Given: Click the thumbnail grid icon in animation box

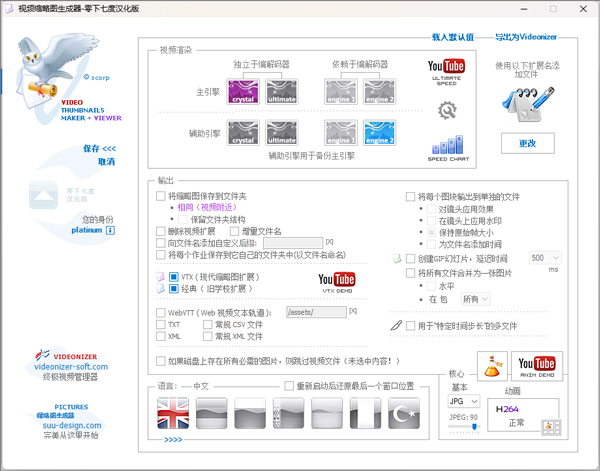Looking at the screenshot, I should coord(551,427).
